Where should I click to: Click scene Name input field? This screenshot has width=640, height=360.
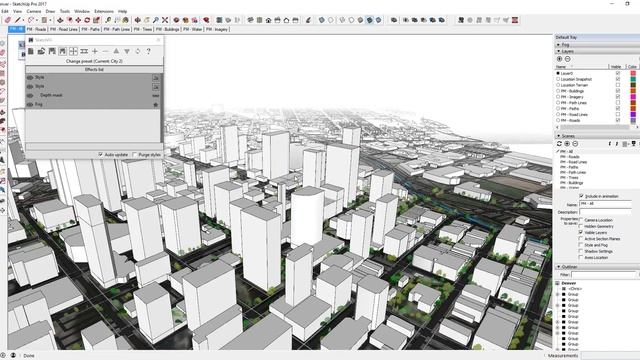click(x=605, y=204)
